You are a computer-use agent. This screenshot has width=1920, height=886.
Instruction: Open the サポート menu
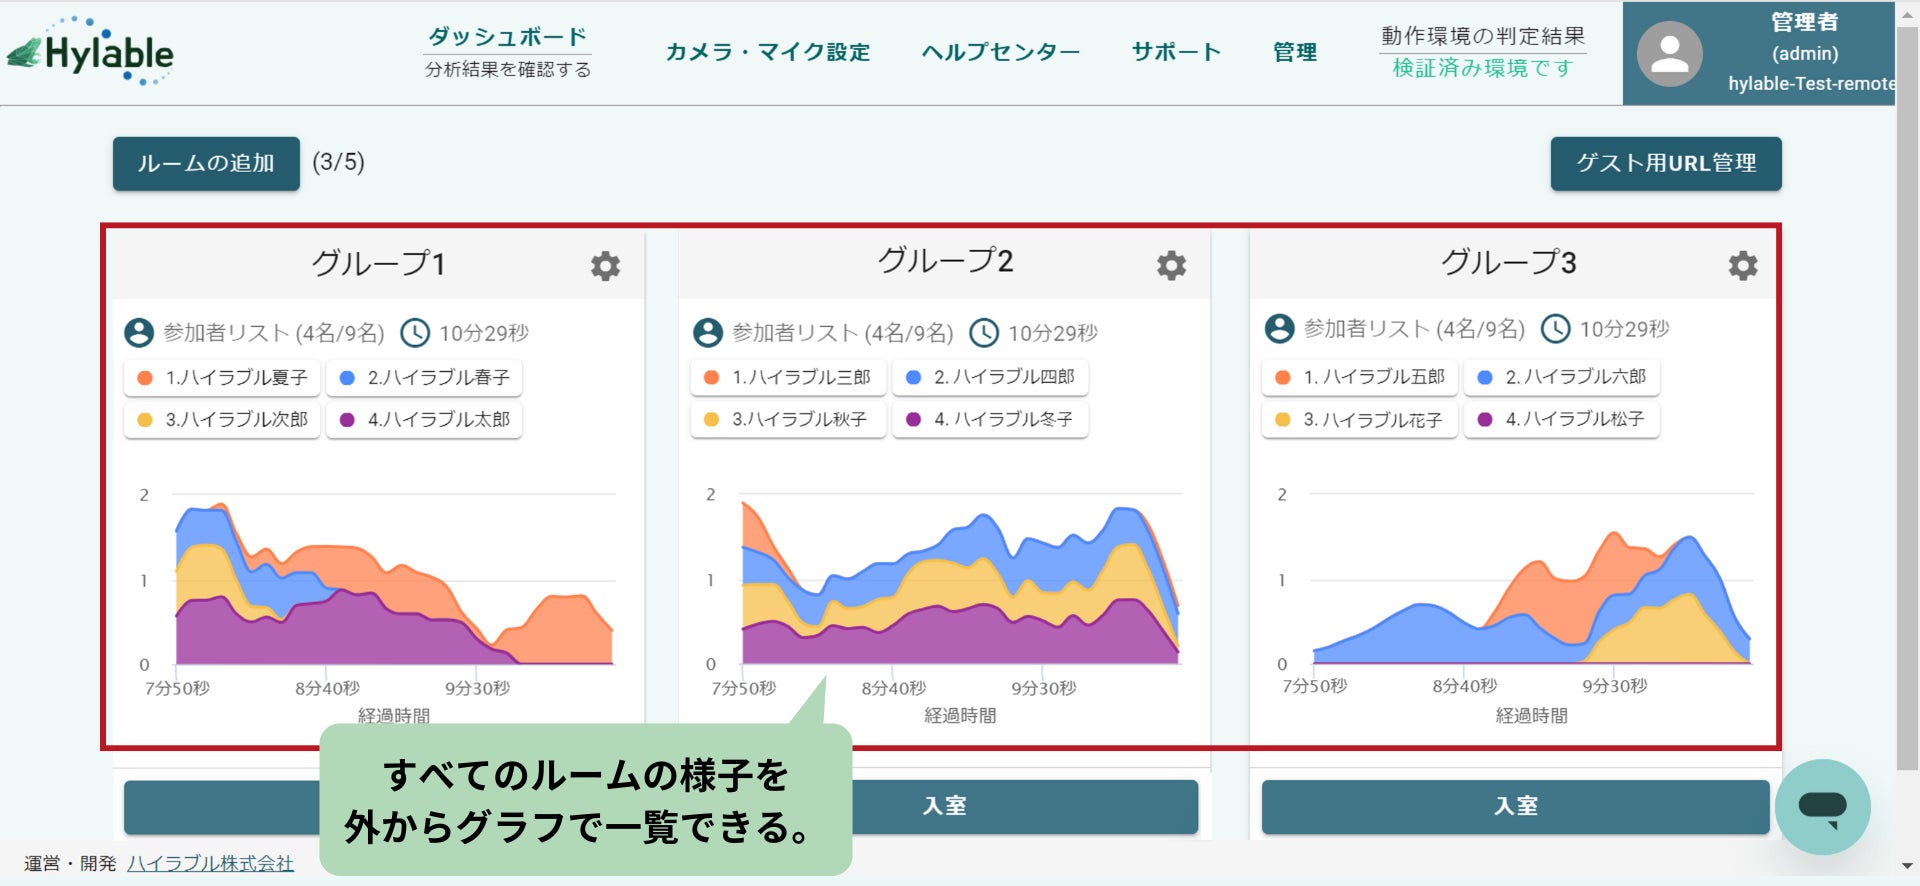[x=1176, y=52]
